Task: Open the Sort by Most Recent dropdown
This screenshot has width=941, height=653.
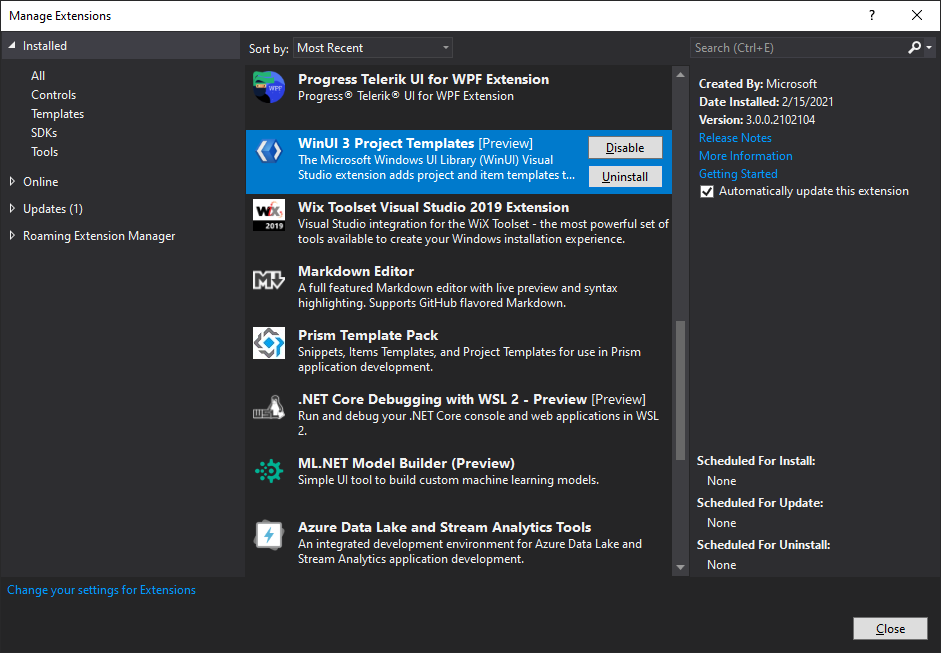Action: point(373,48)
